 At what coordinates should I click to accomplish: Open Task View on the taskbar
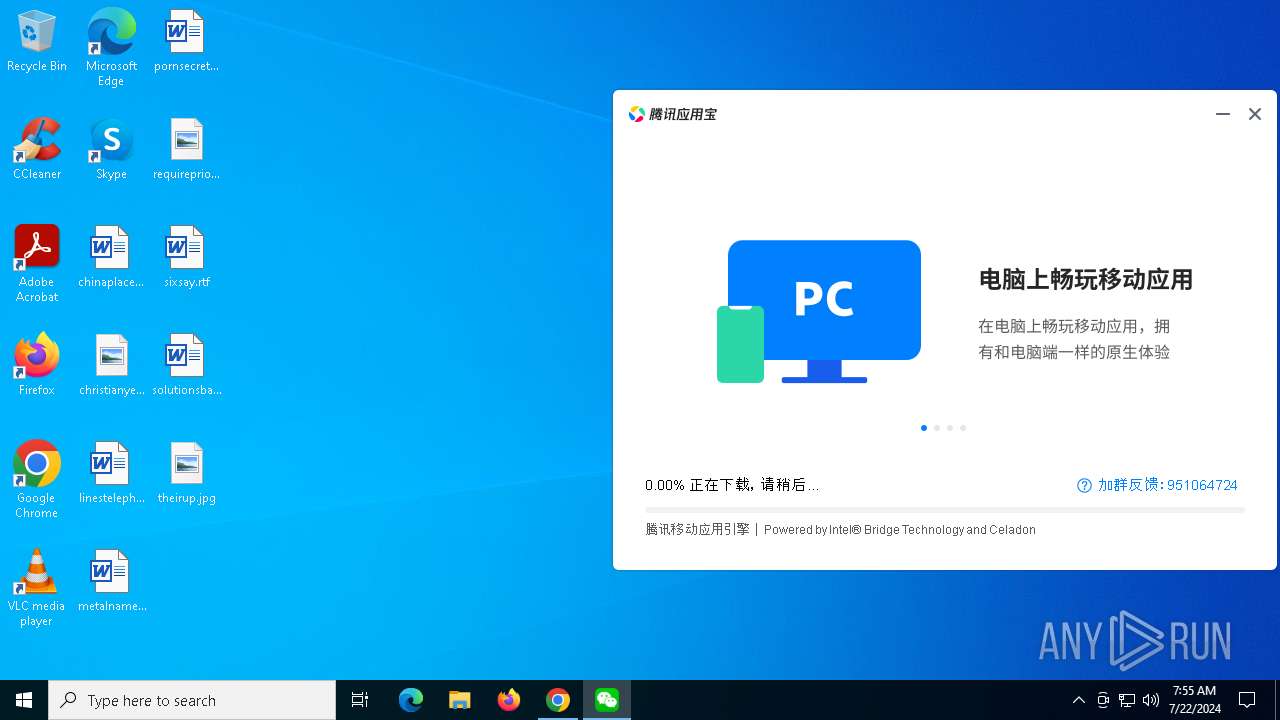point(360,700)
